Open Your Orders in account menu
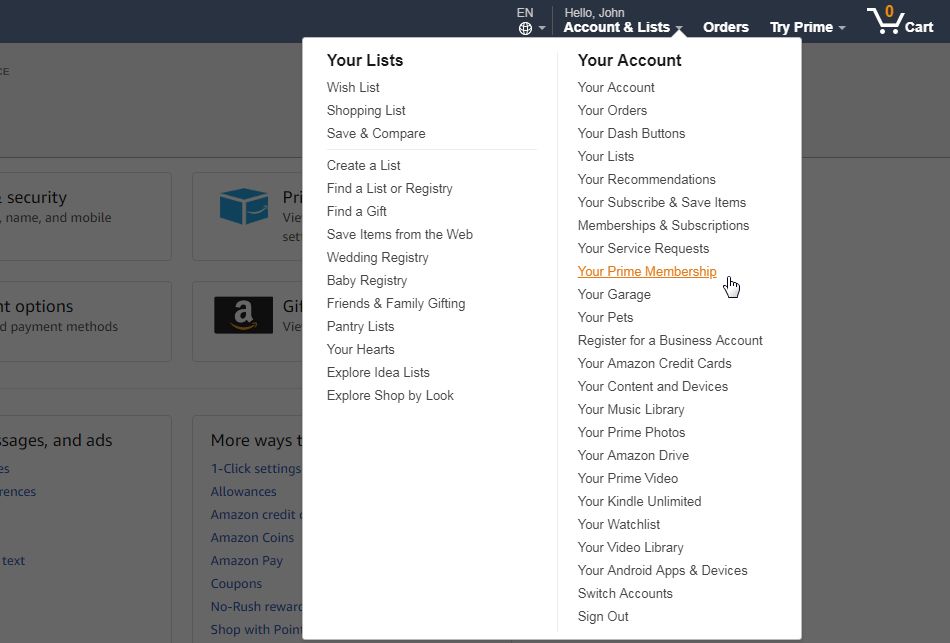The height and width of the screenshot is (643, 950). (612, 111)
